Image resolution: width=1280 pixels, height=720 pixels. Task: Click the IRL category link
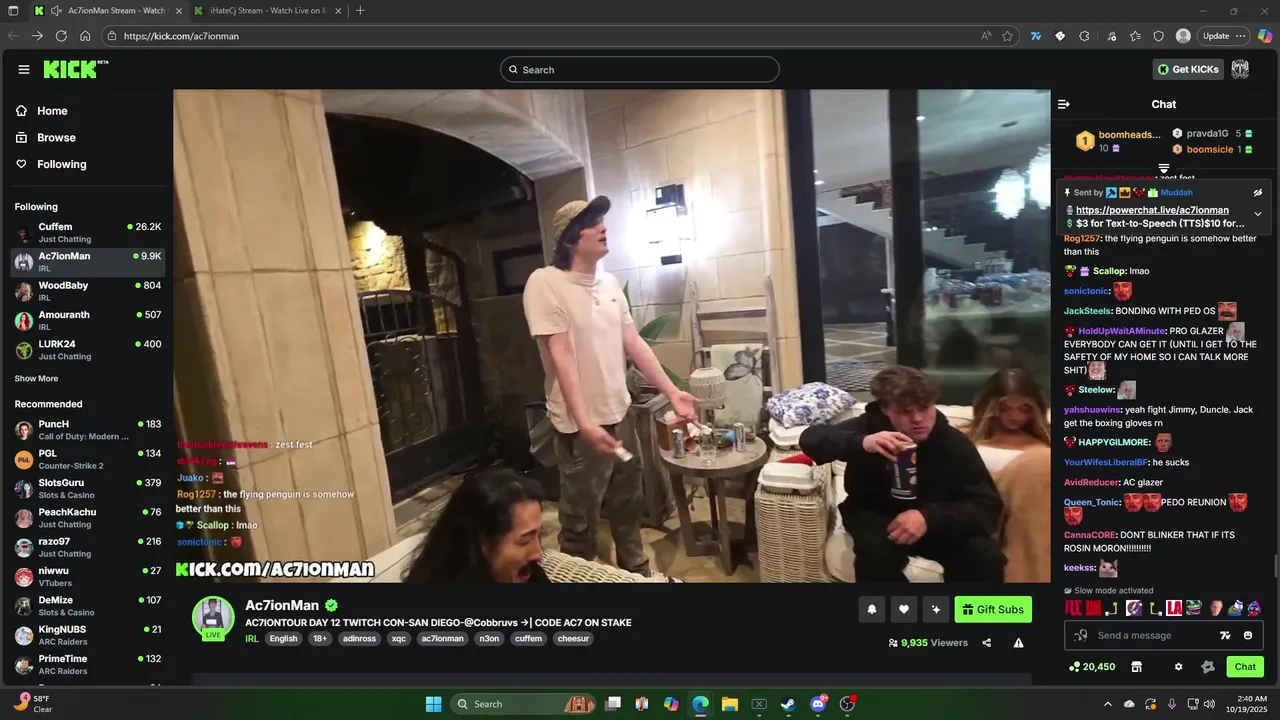coord(251,638)
